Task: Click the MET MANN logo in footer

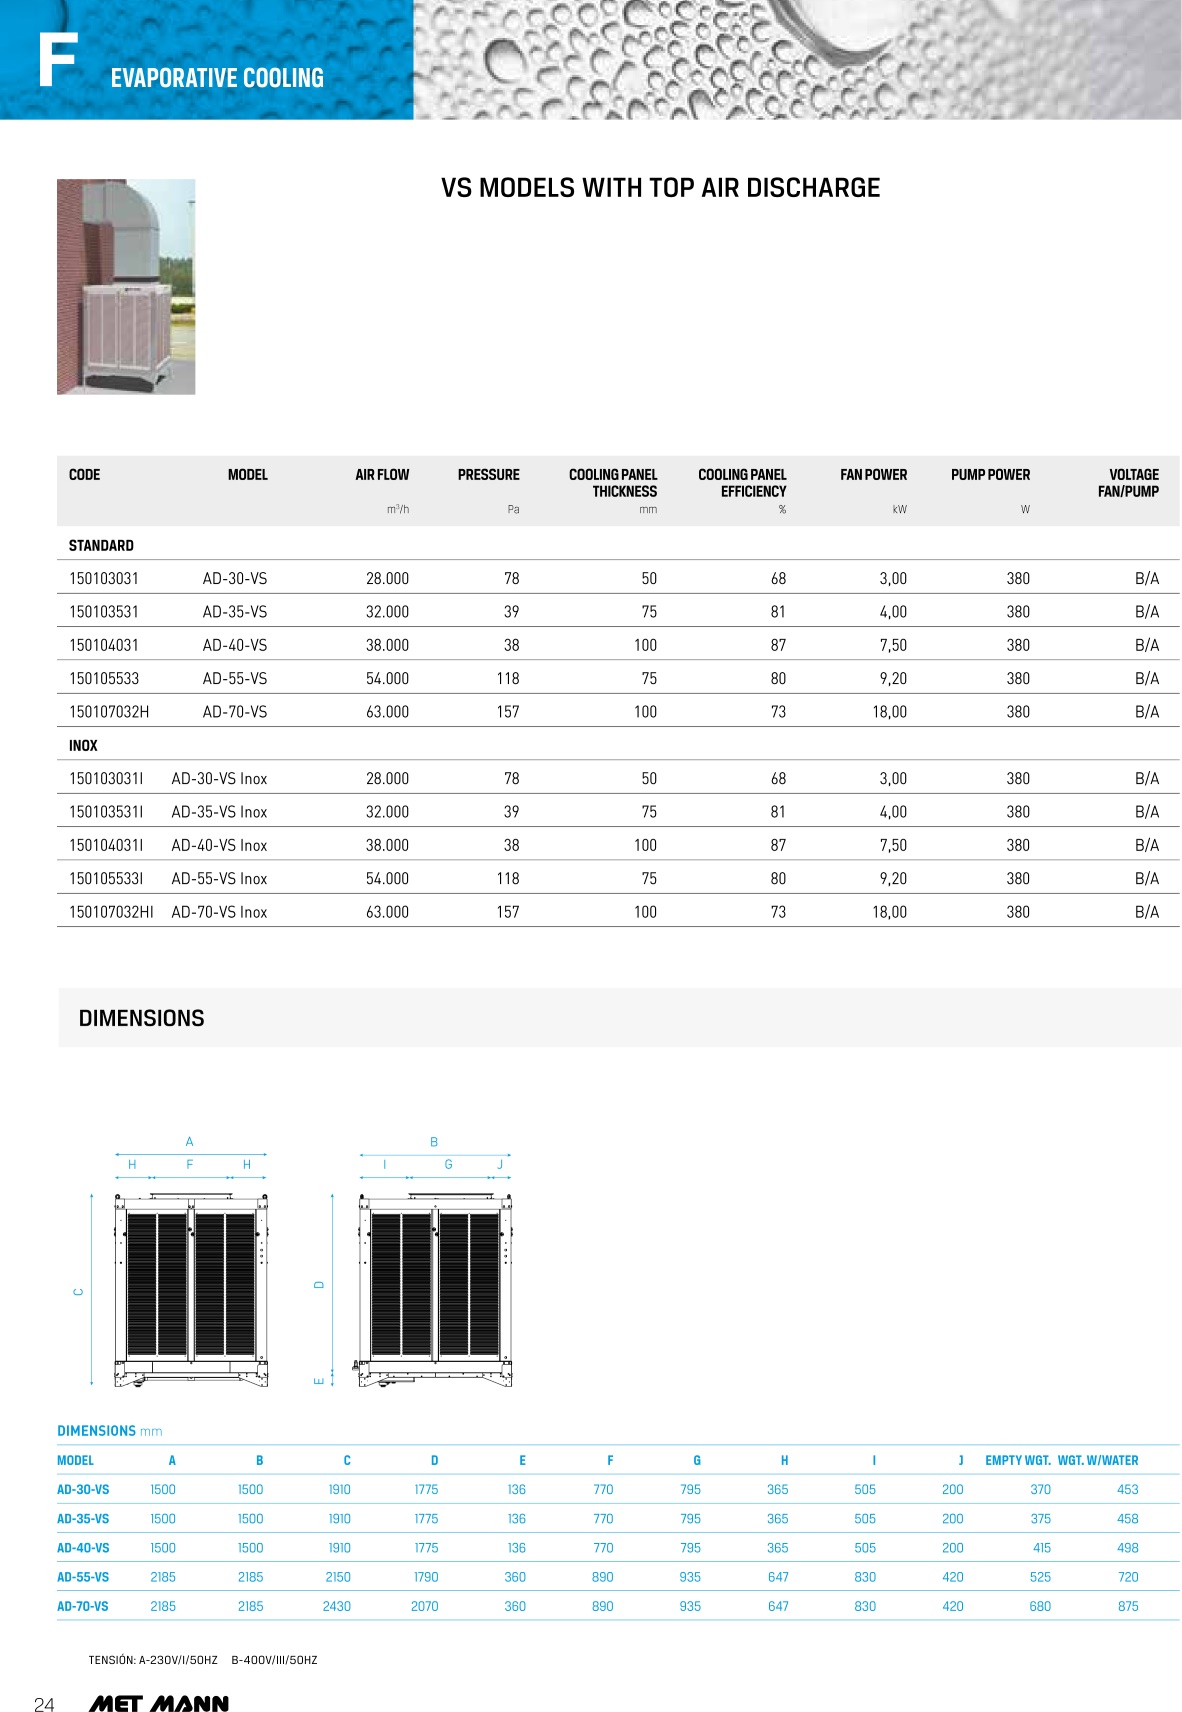Action: click(x=159, y=1703)
